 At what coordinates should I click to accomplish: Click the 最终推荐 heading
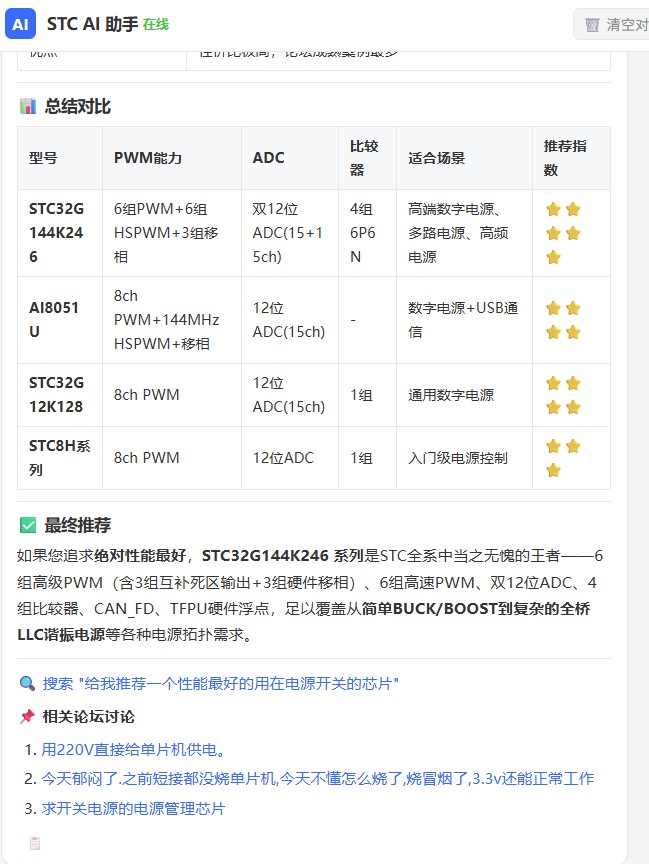click(78, 525)
